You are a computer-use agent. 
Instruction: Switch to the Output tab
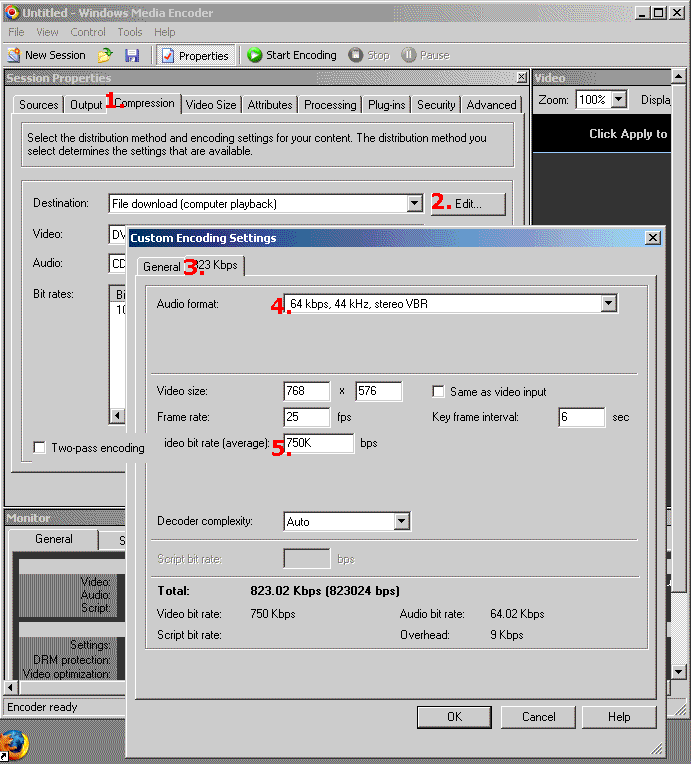point(86,105)
